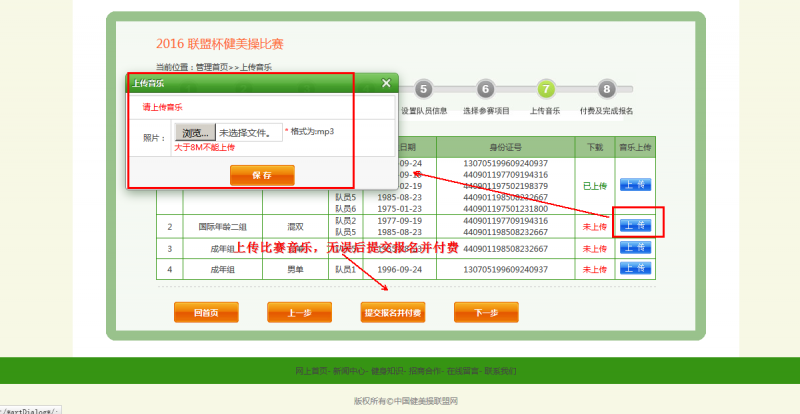Click step 8 circle 付费及完成报名

[x=606, y=90]
